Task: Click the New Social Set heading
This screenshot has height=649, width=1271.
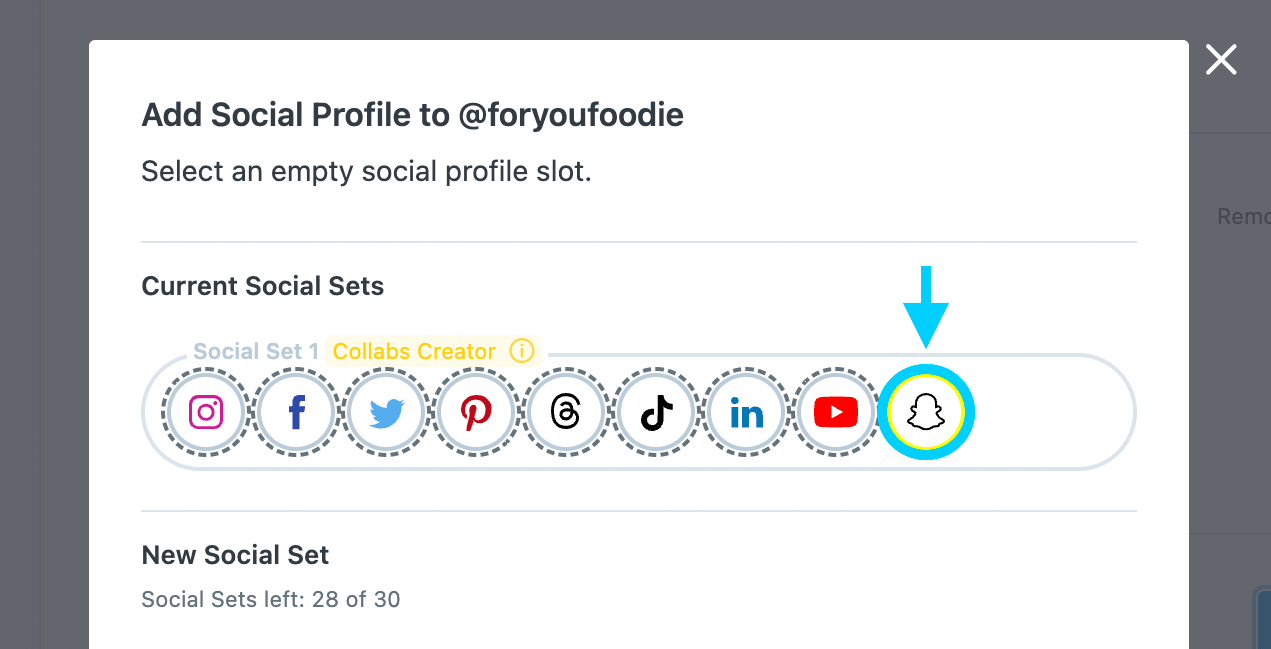Action: point(235,555)
